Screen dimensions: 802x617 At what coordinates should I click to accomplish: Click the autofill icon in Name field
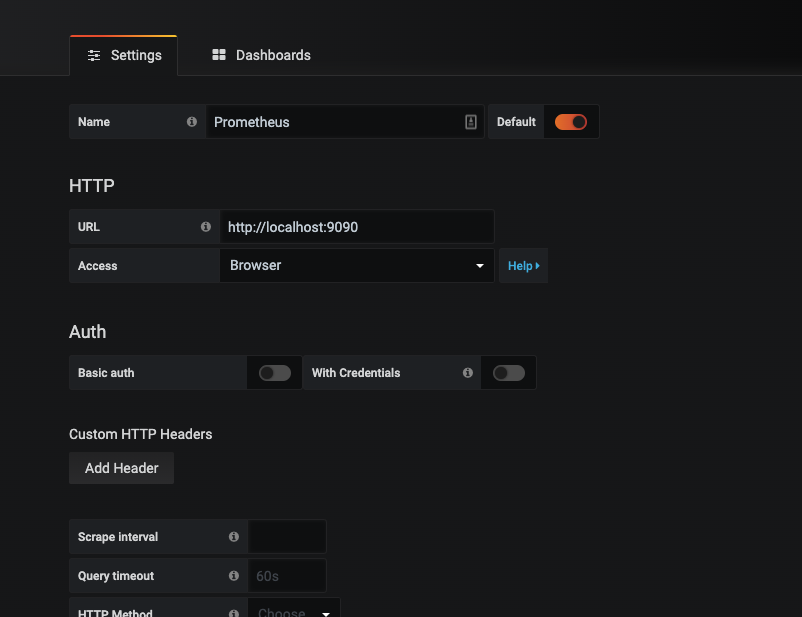[x=471, y=122]
